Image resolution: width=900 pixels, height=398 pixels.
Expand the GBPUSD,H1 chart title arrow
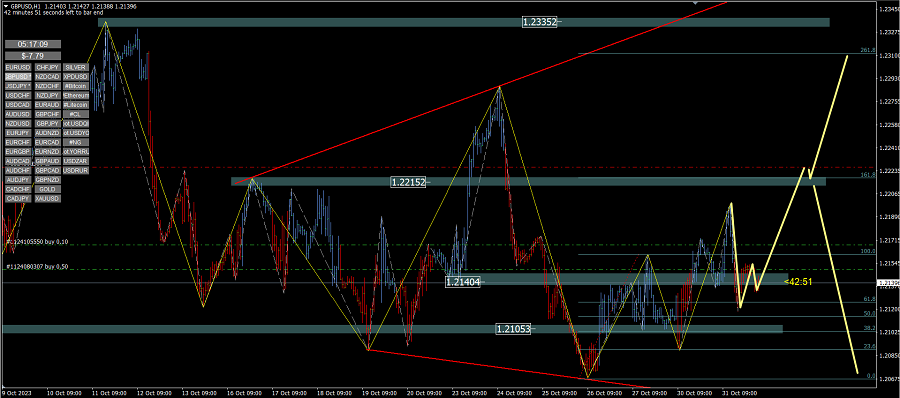tap(5, 6)
